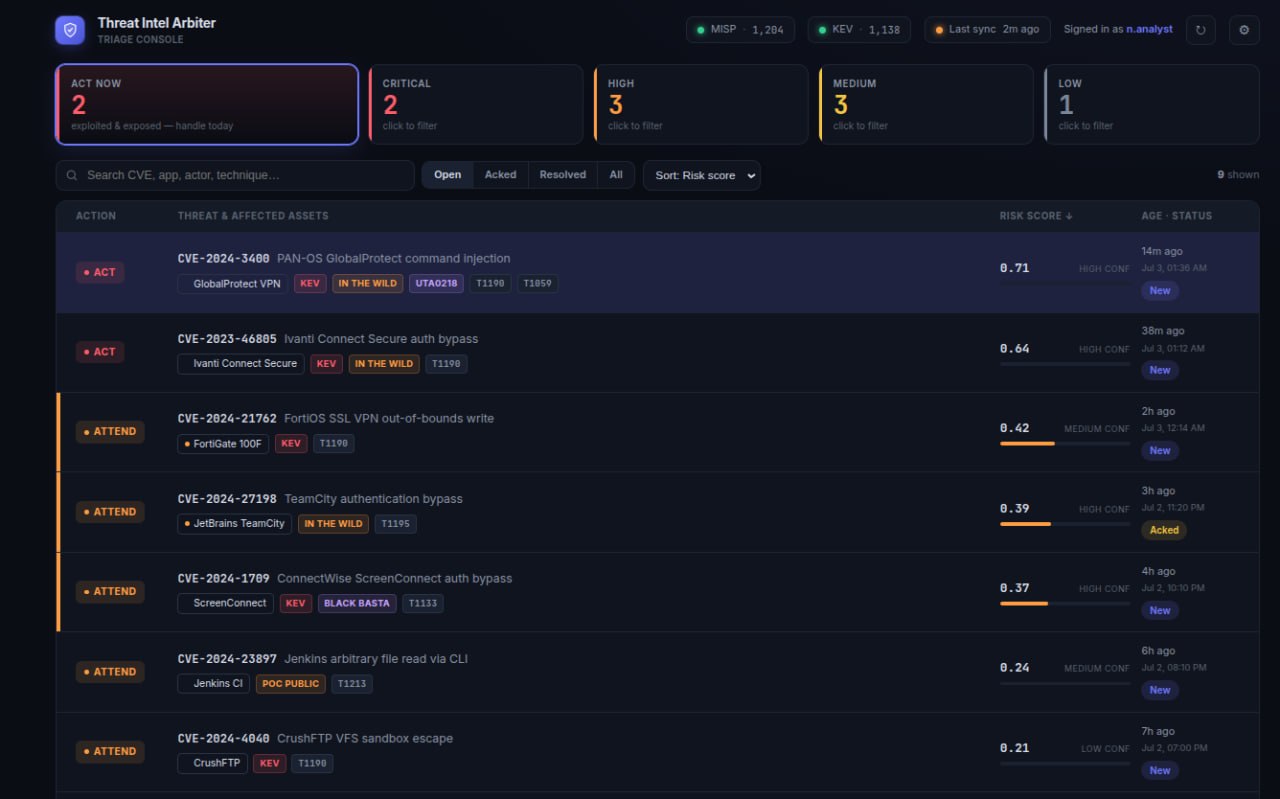Click the Acked status pill for CVE-2024-27198
Image resolution: width=1280 pixels, height=799 pixels.
tap(1164, 530)
